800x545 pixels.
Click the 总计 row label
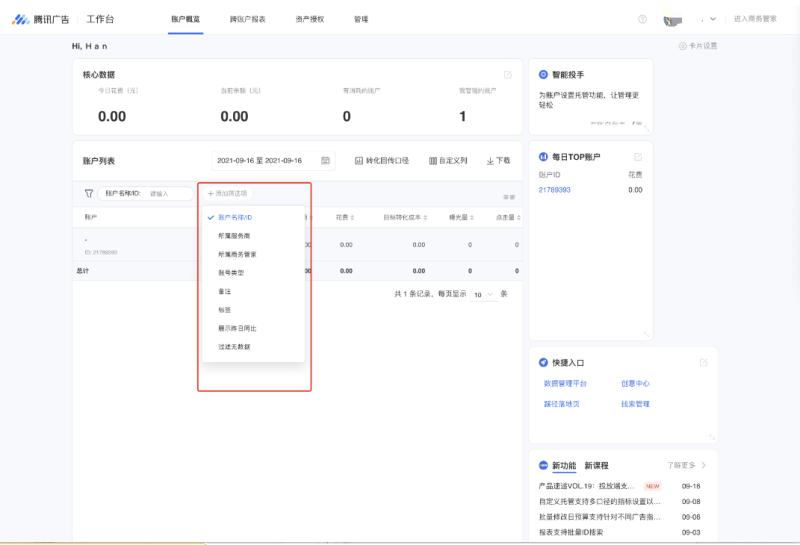[83, 271]
